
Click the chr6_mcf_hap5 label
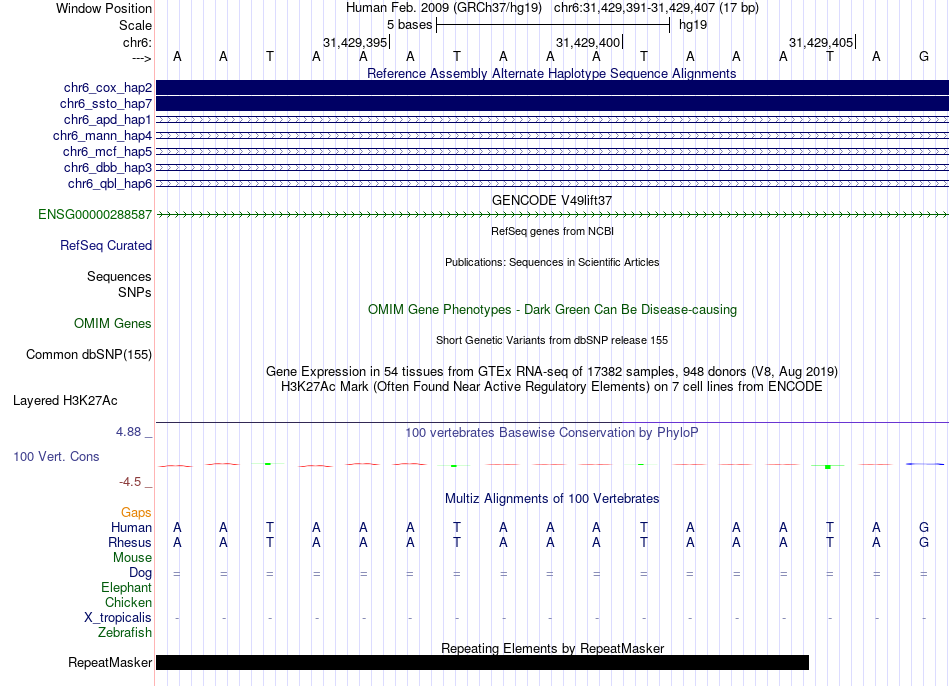click(x=107, y=152)
